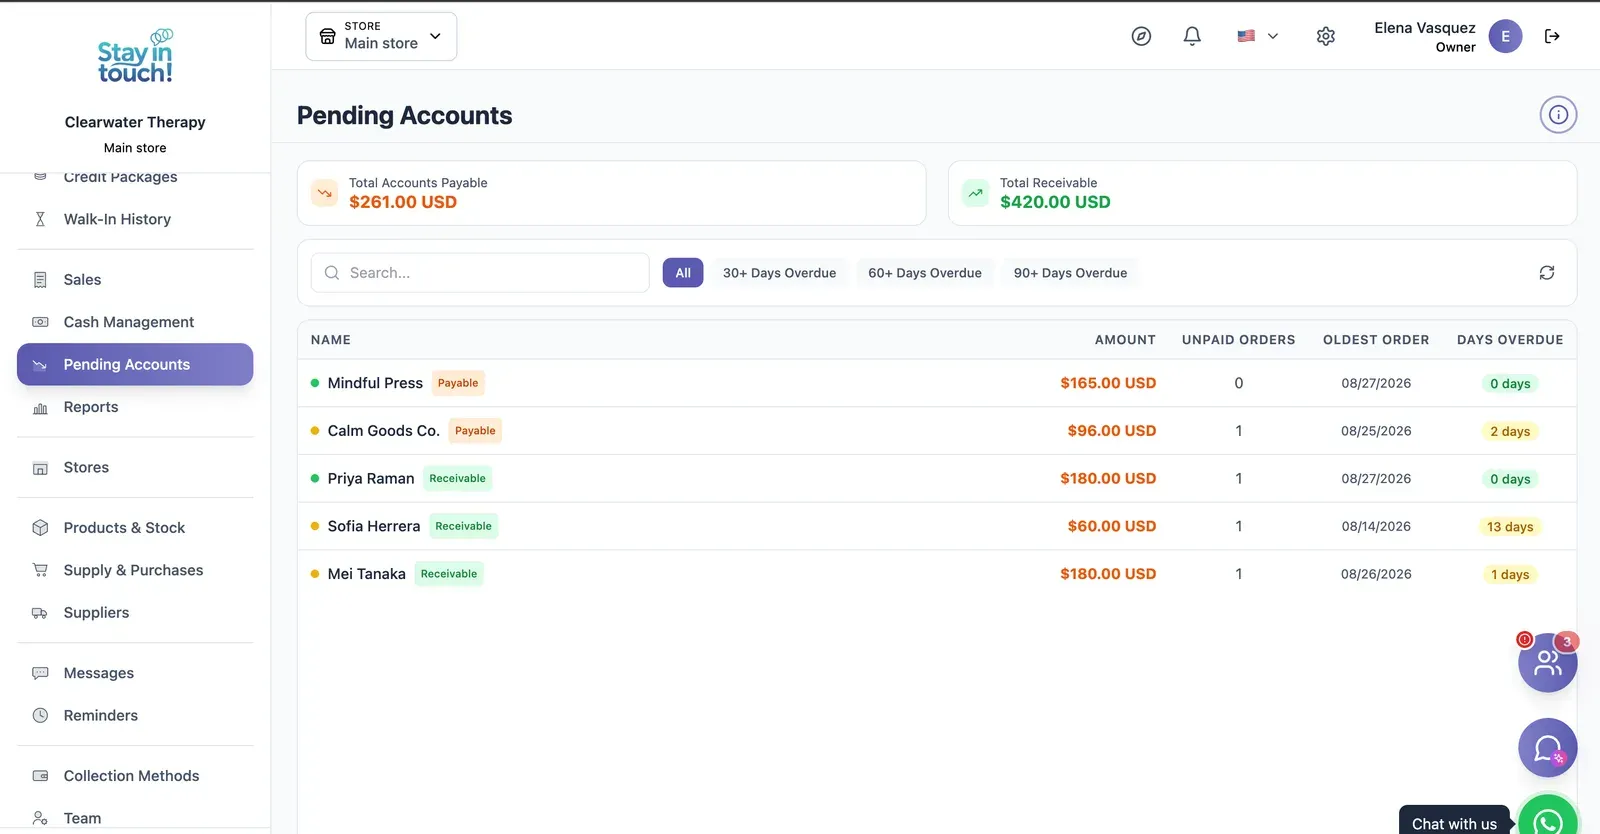This screenshot has height=834, width=1600.
Task: Open the team chat bubble with badge
Action: tap(1547, 662)
